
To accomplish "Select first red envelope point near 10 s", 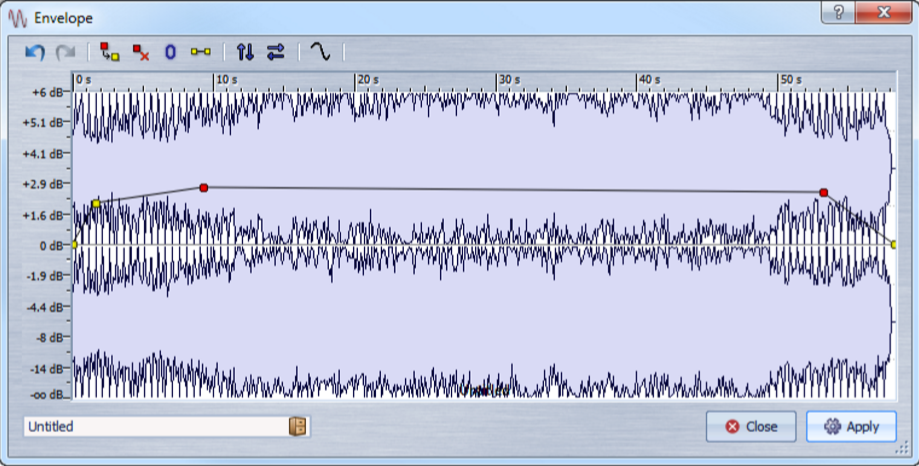I will (203, 188).
